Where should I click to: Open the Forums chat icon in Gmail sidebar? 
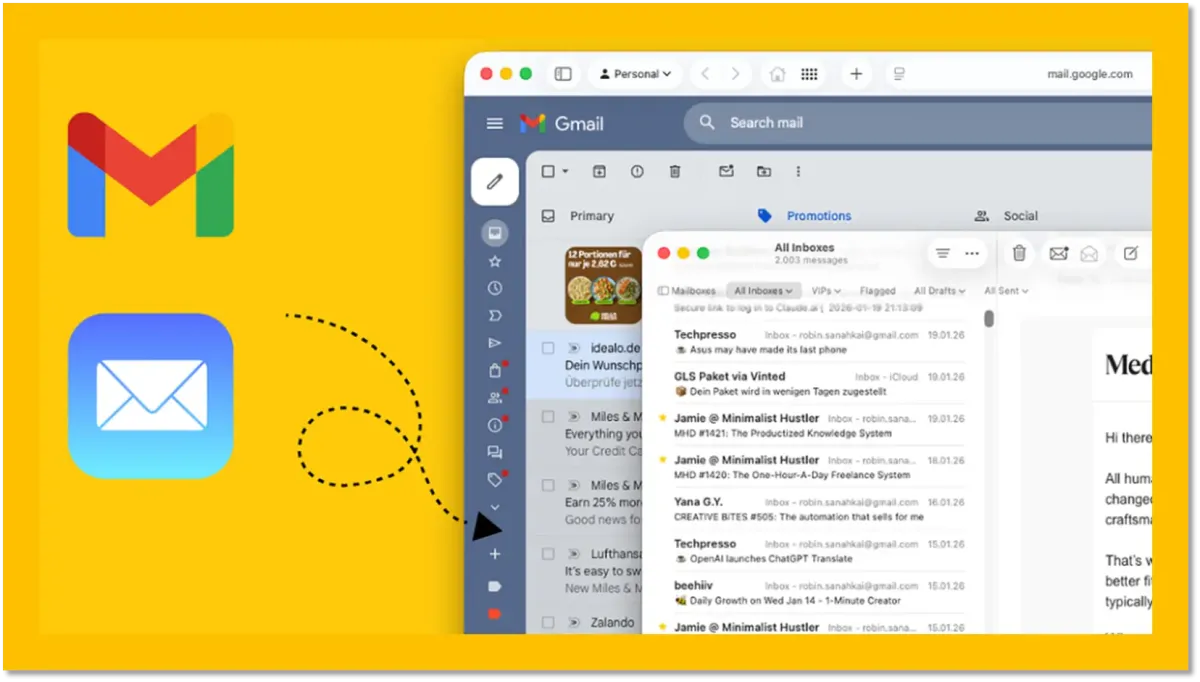pyautogui.click(x=494, y=452)
